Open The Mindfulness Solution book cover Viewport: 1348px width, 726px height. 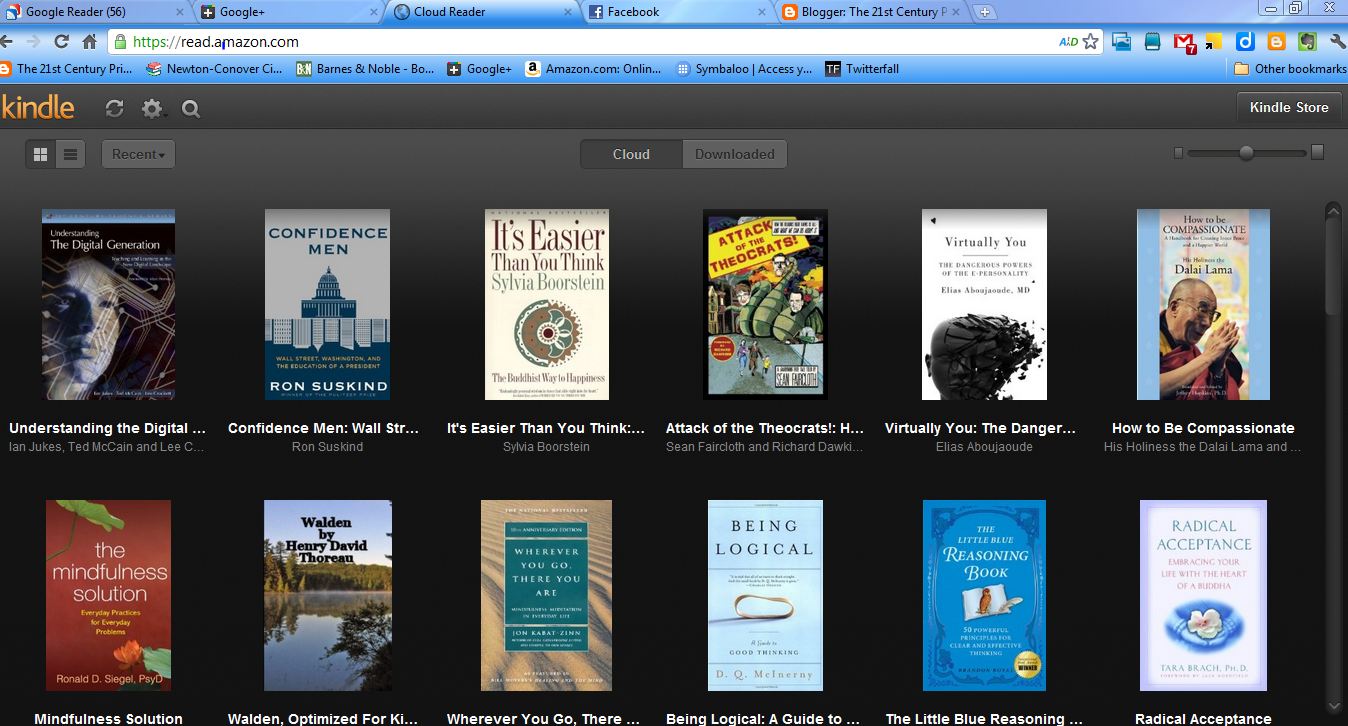pos(108,595)
